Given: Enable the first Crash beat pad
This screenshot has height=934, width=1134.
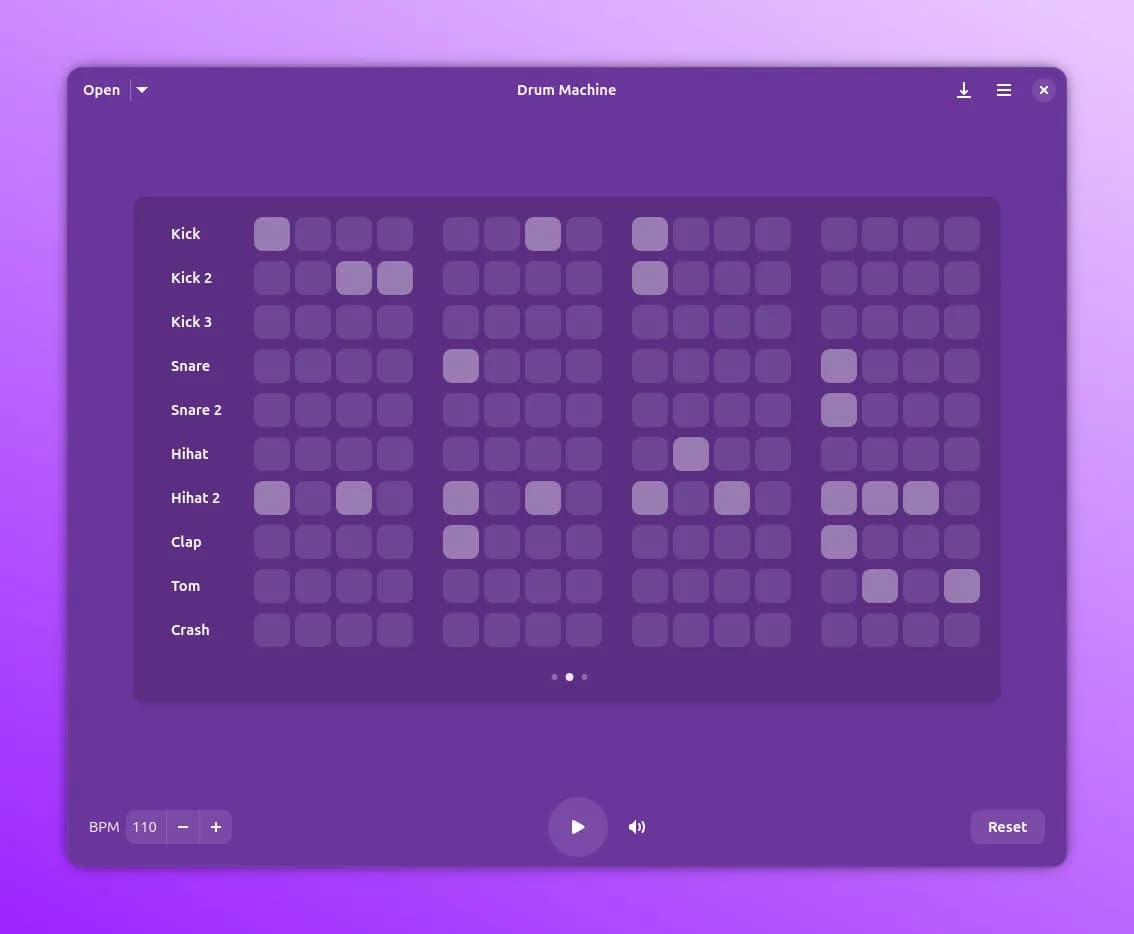Looking at the screenshot, I should (272, 630).
